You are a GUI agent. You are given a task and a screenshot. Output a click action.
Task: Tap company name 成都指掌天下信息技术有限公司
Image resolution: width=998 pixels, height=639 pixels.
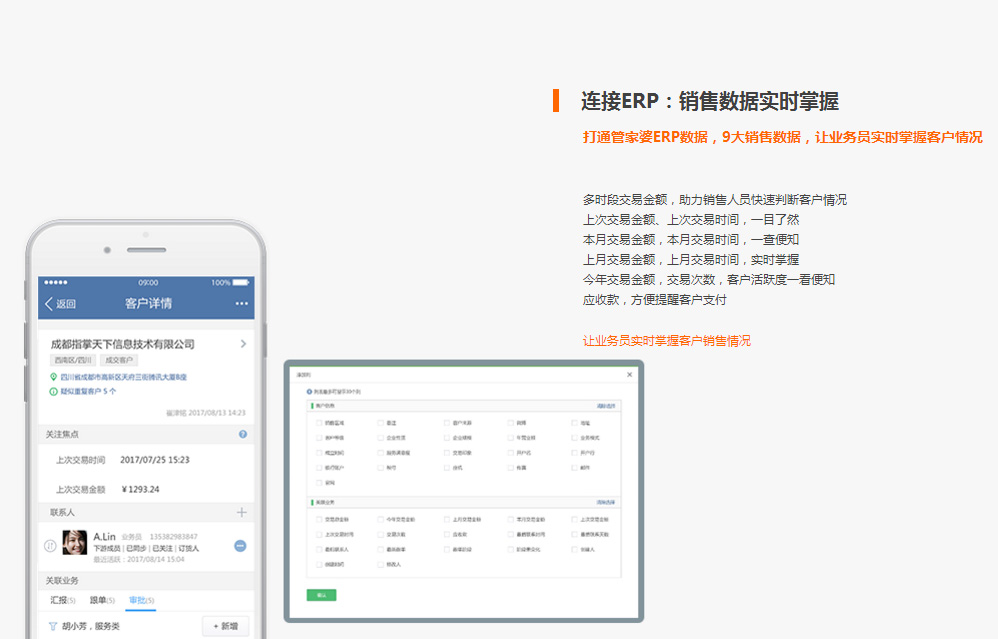122,344
